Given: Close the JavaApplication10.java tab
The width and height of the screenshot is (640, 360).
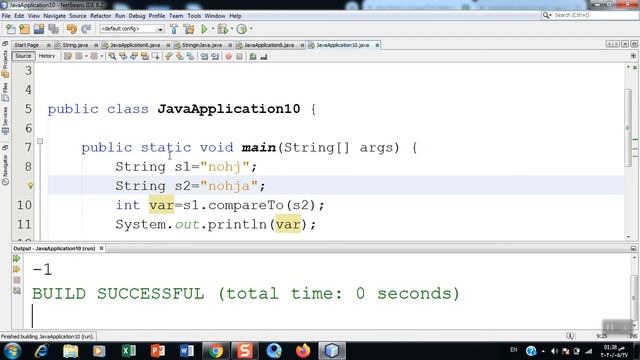Looking at the screenshot, I should pyautogui.click(x=377, y=45).
